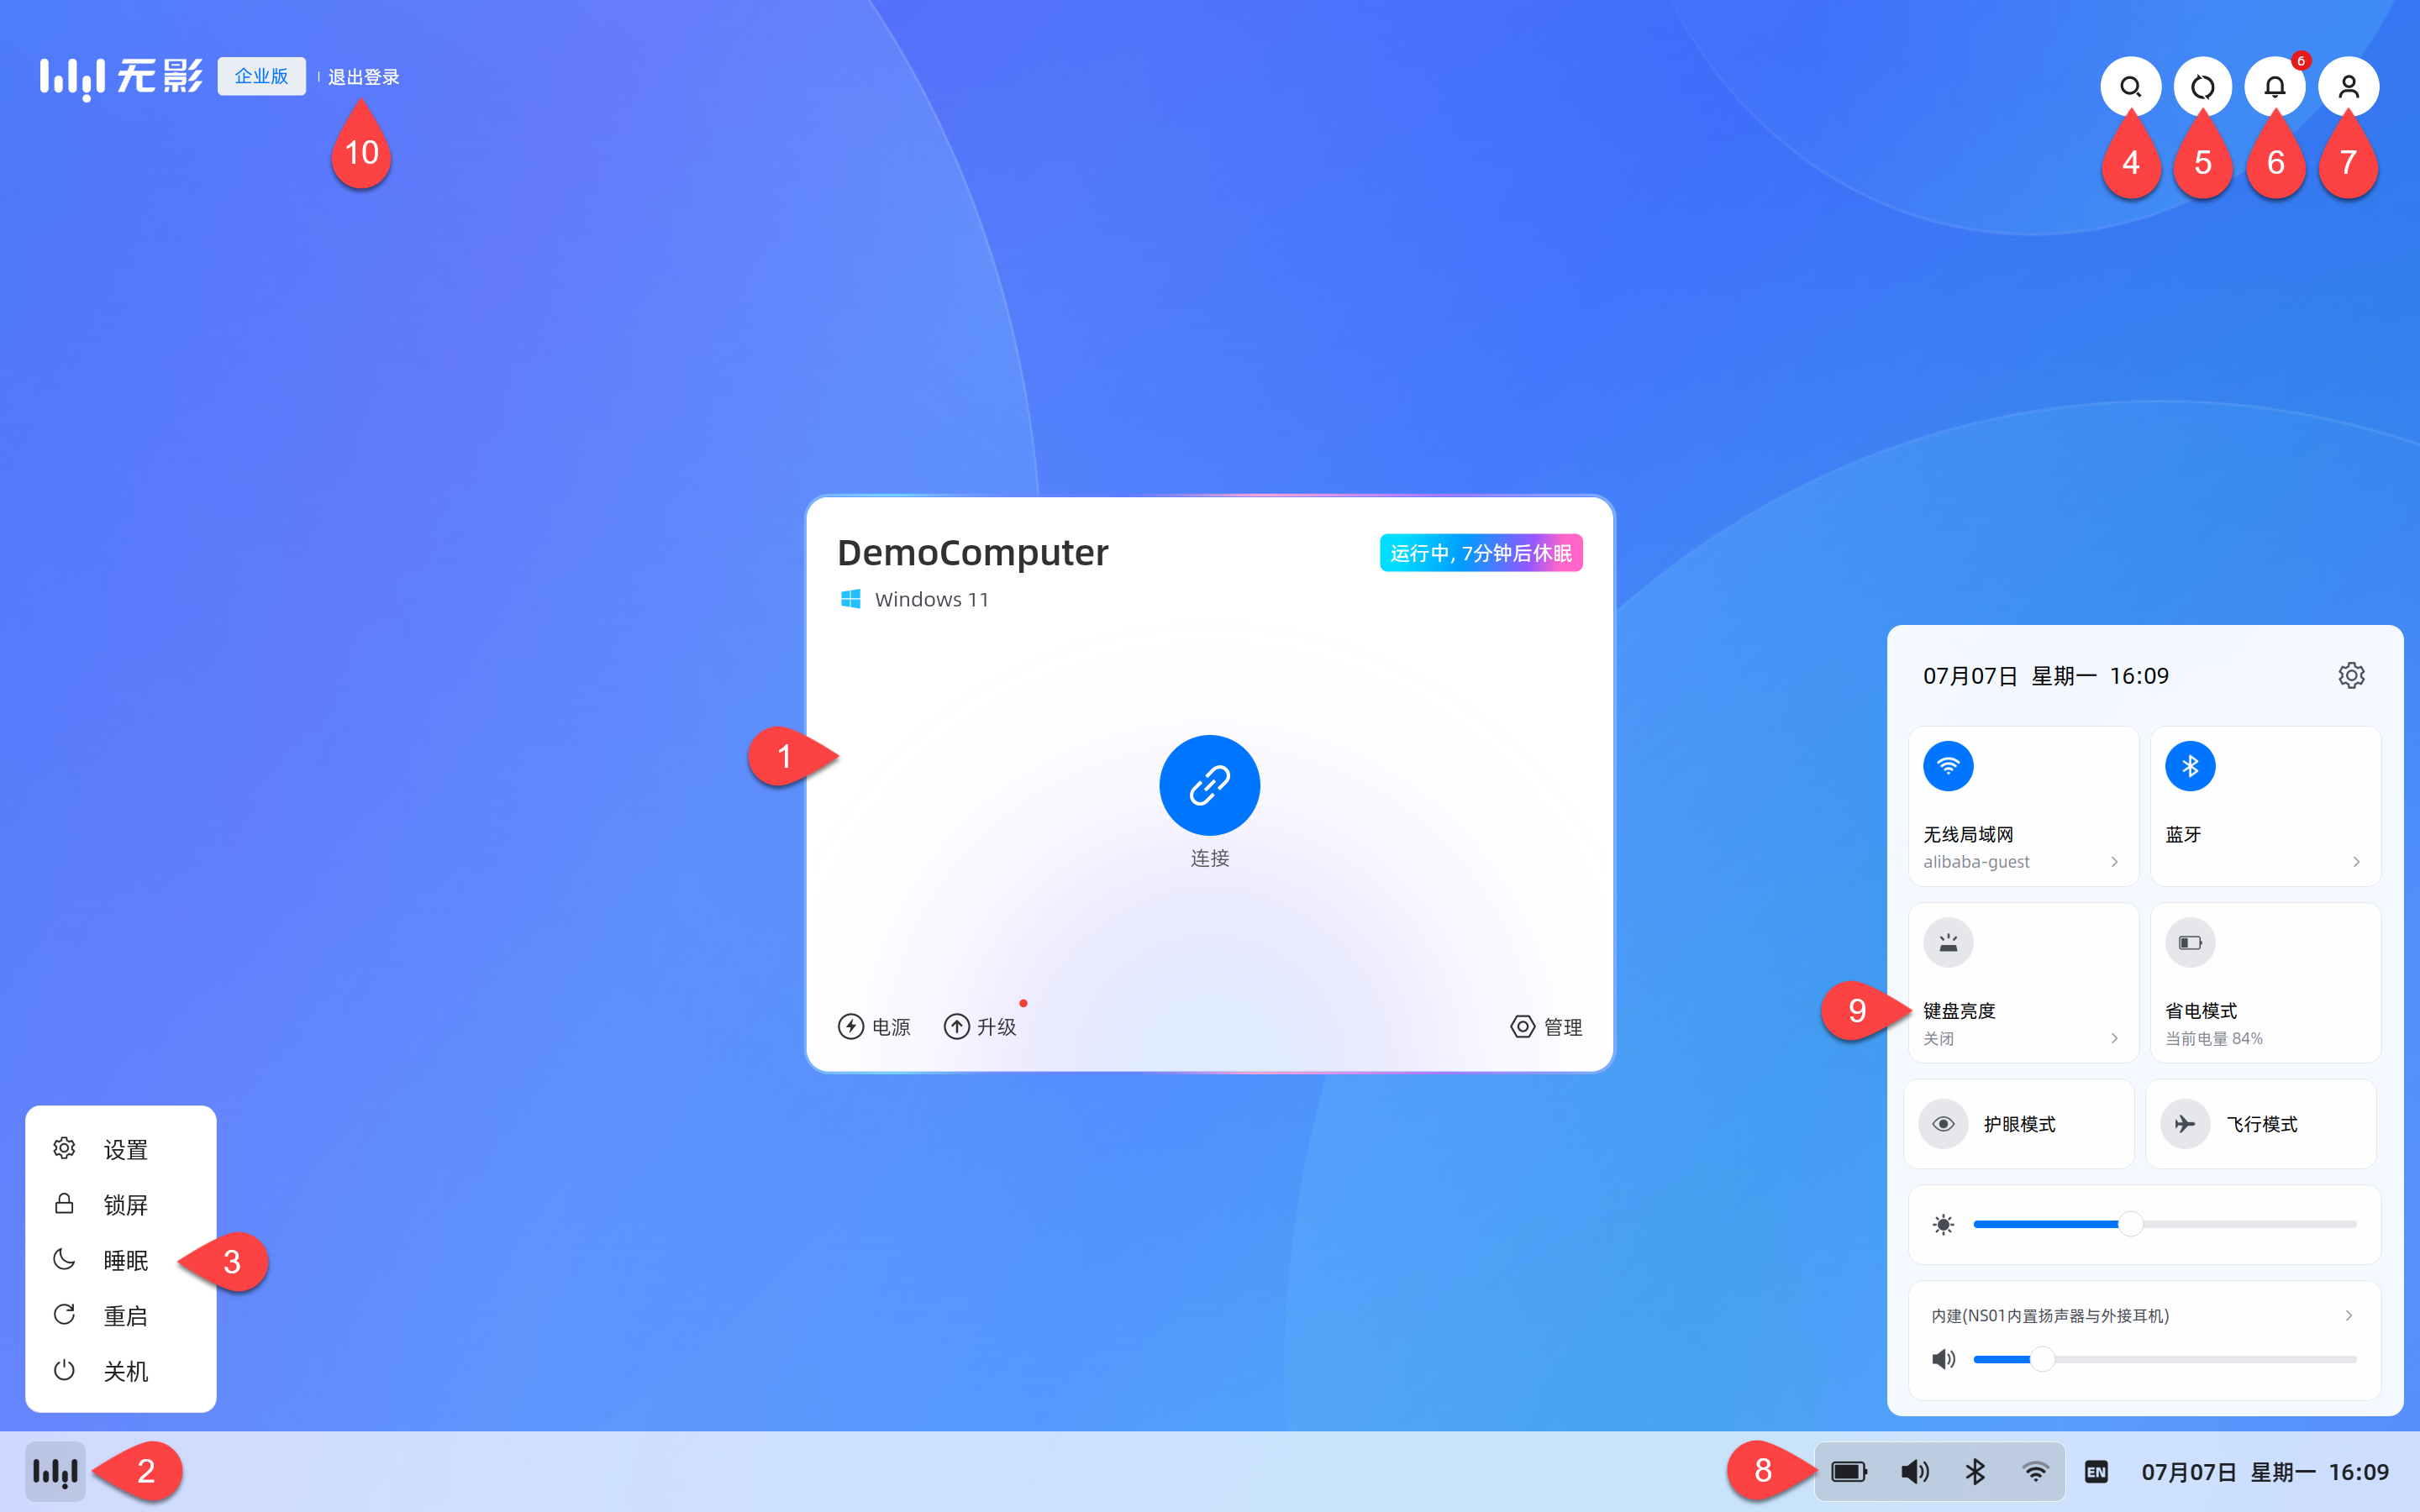The height and width of the screenshot is (1512, 2420).
Task: Click the Windows logo on DemoComputer card
Action: click(x=850, y=598)
